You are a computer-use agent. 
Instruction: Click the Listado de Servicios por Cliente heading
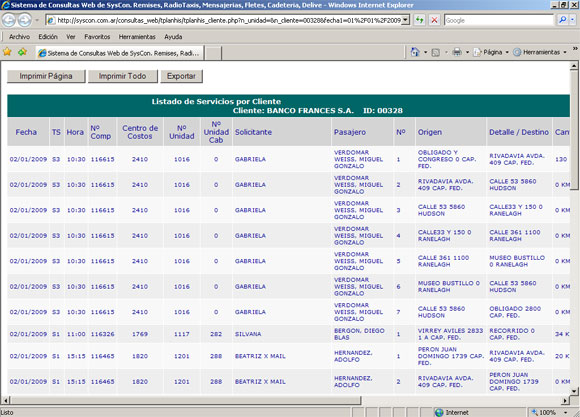tap(216, 101)
